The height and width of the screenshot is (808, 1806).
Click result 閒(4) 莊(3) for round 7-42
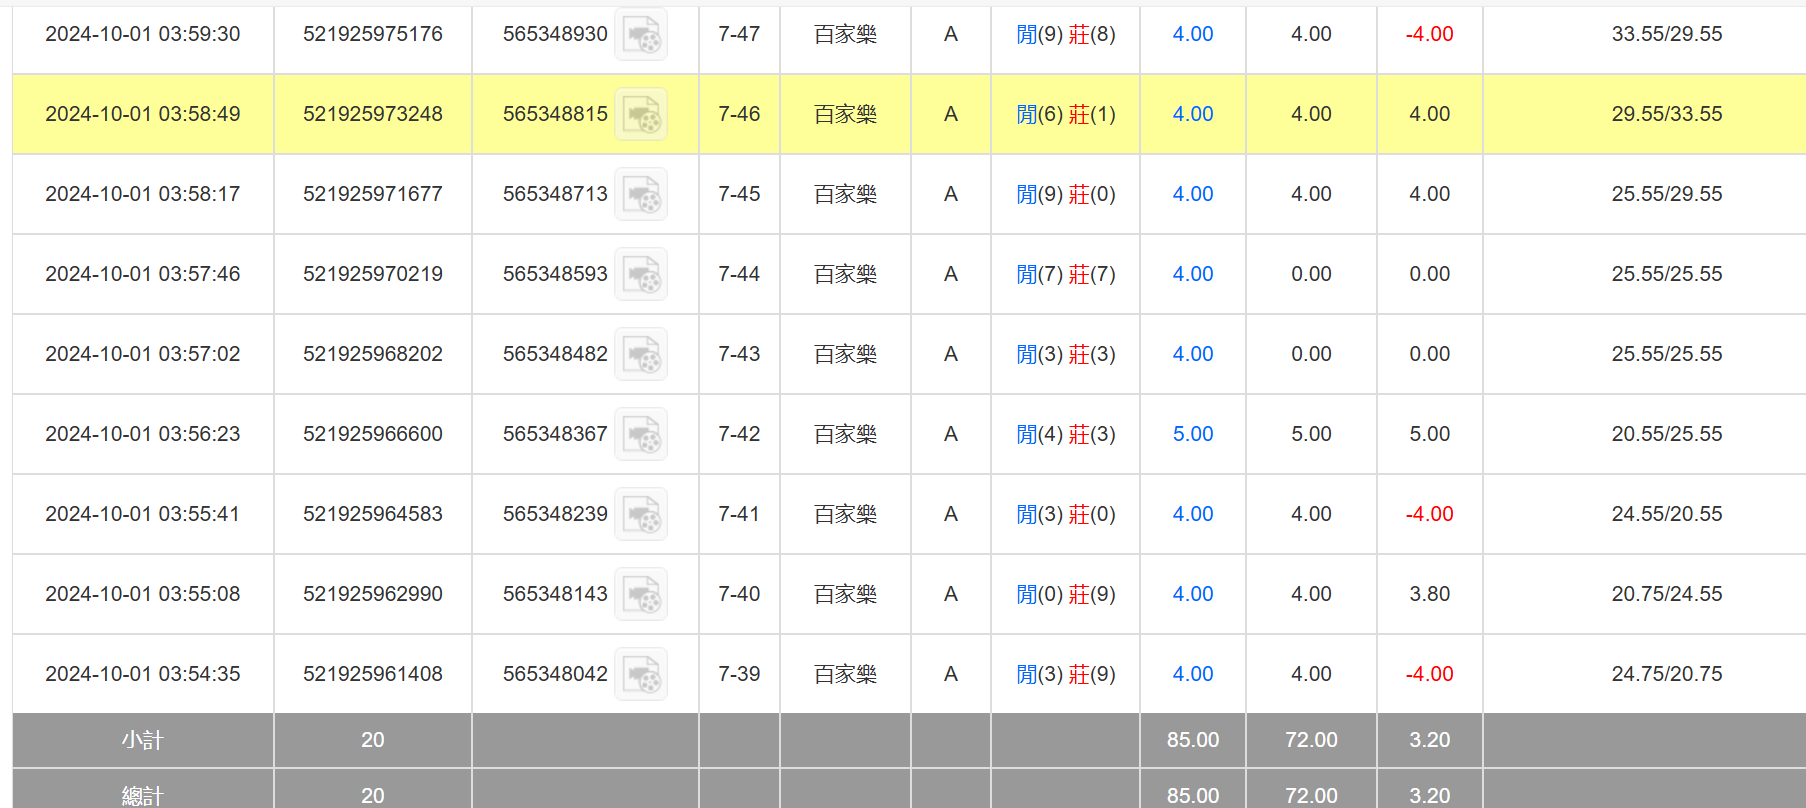[x=1065, y=434]
